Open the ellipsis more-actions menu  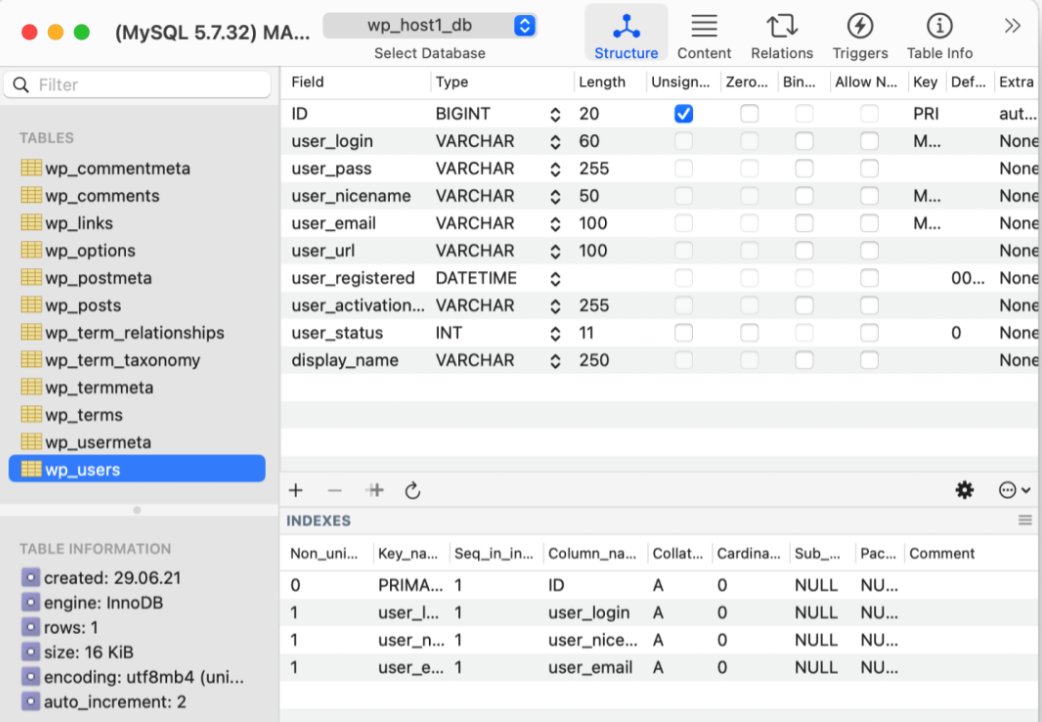coord(1014,491)
